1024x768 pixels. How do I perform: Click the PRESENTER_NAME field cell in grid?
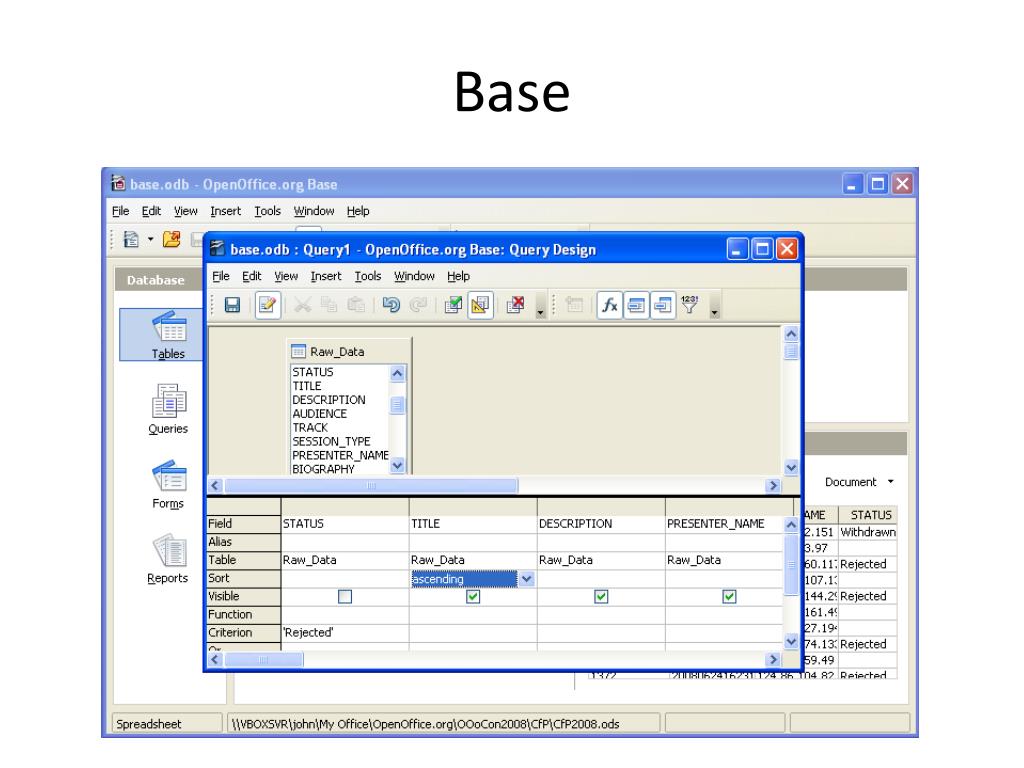pos(724,524)
